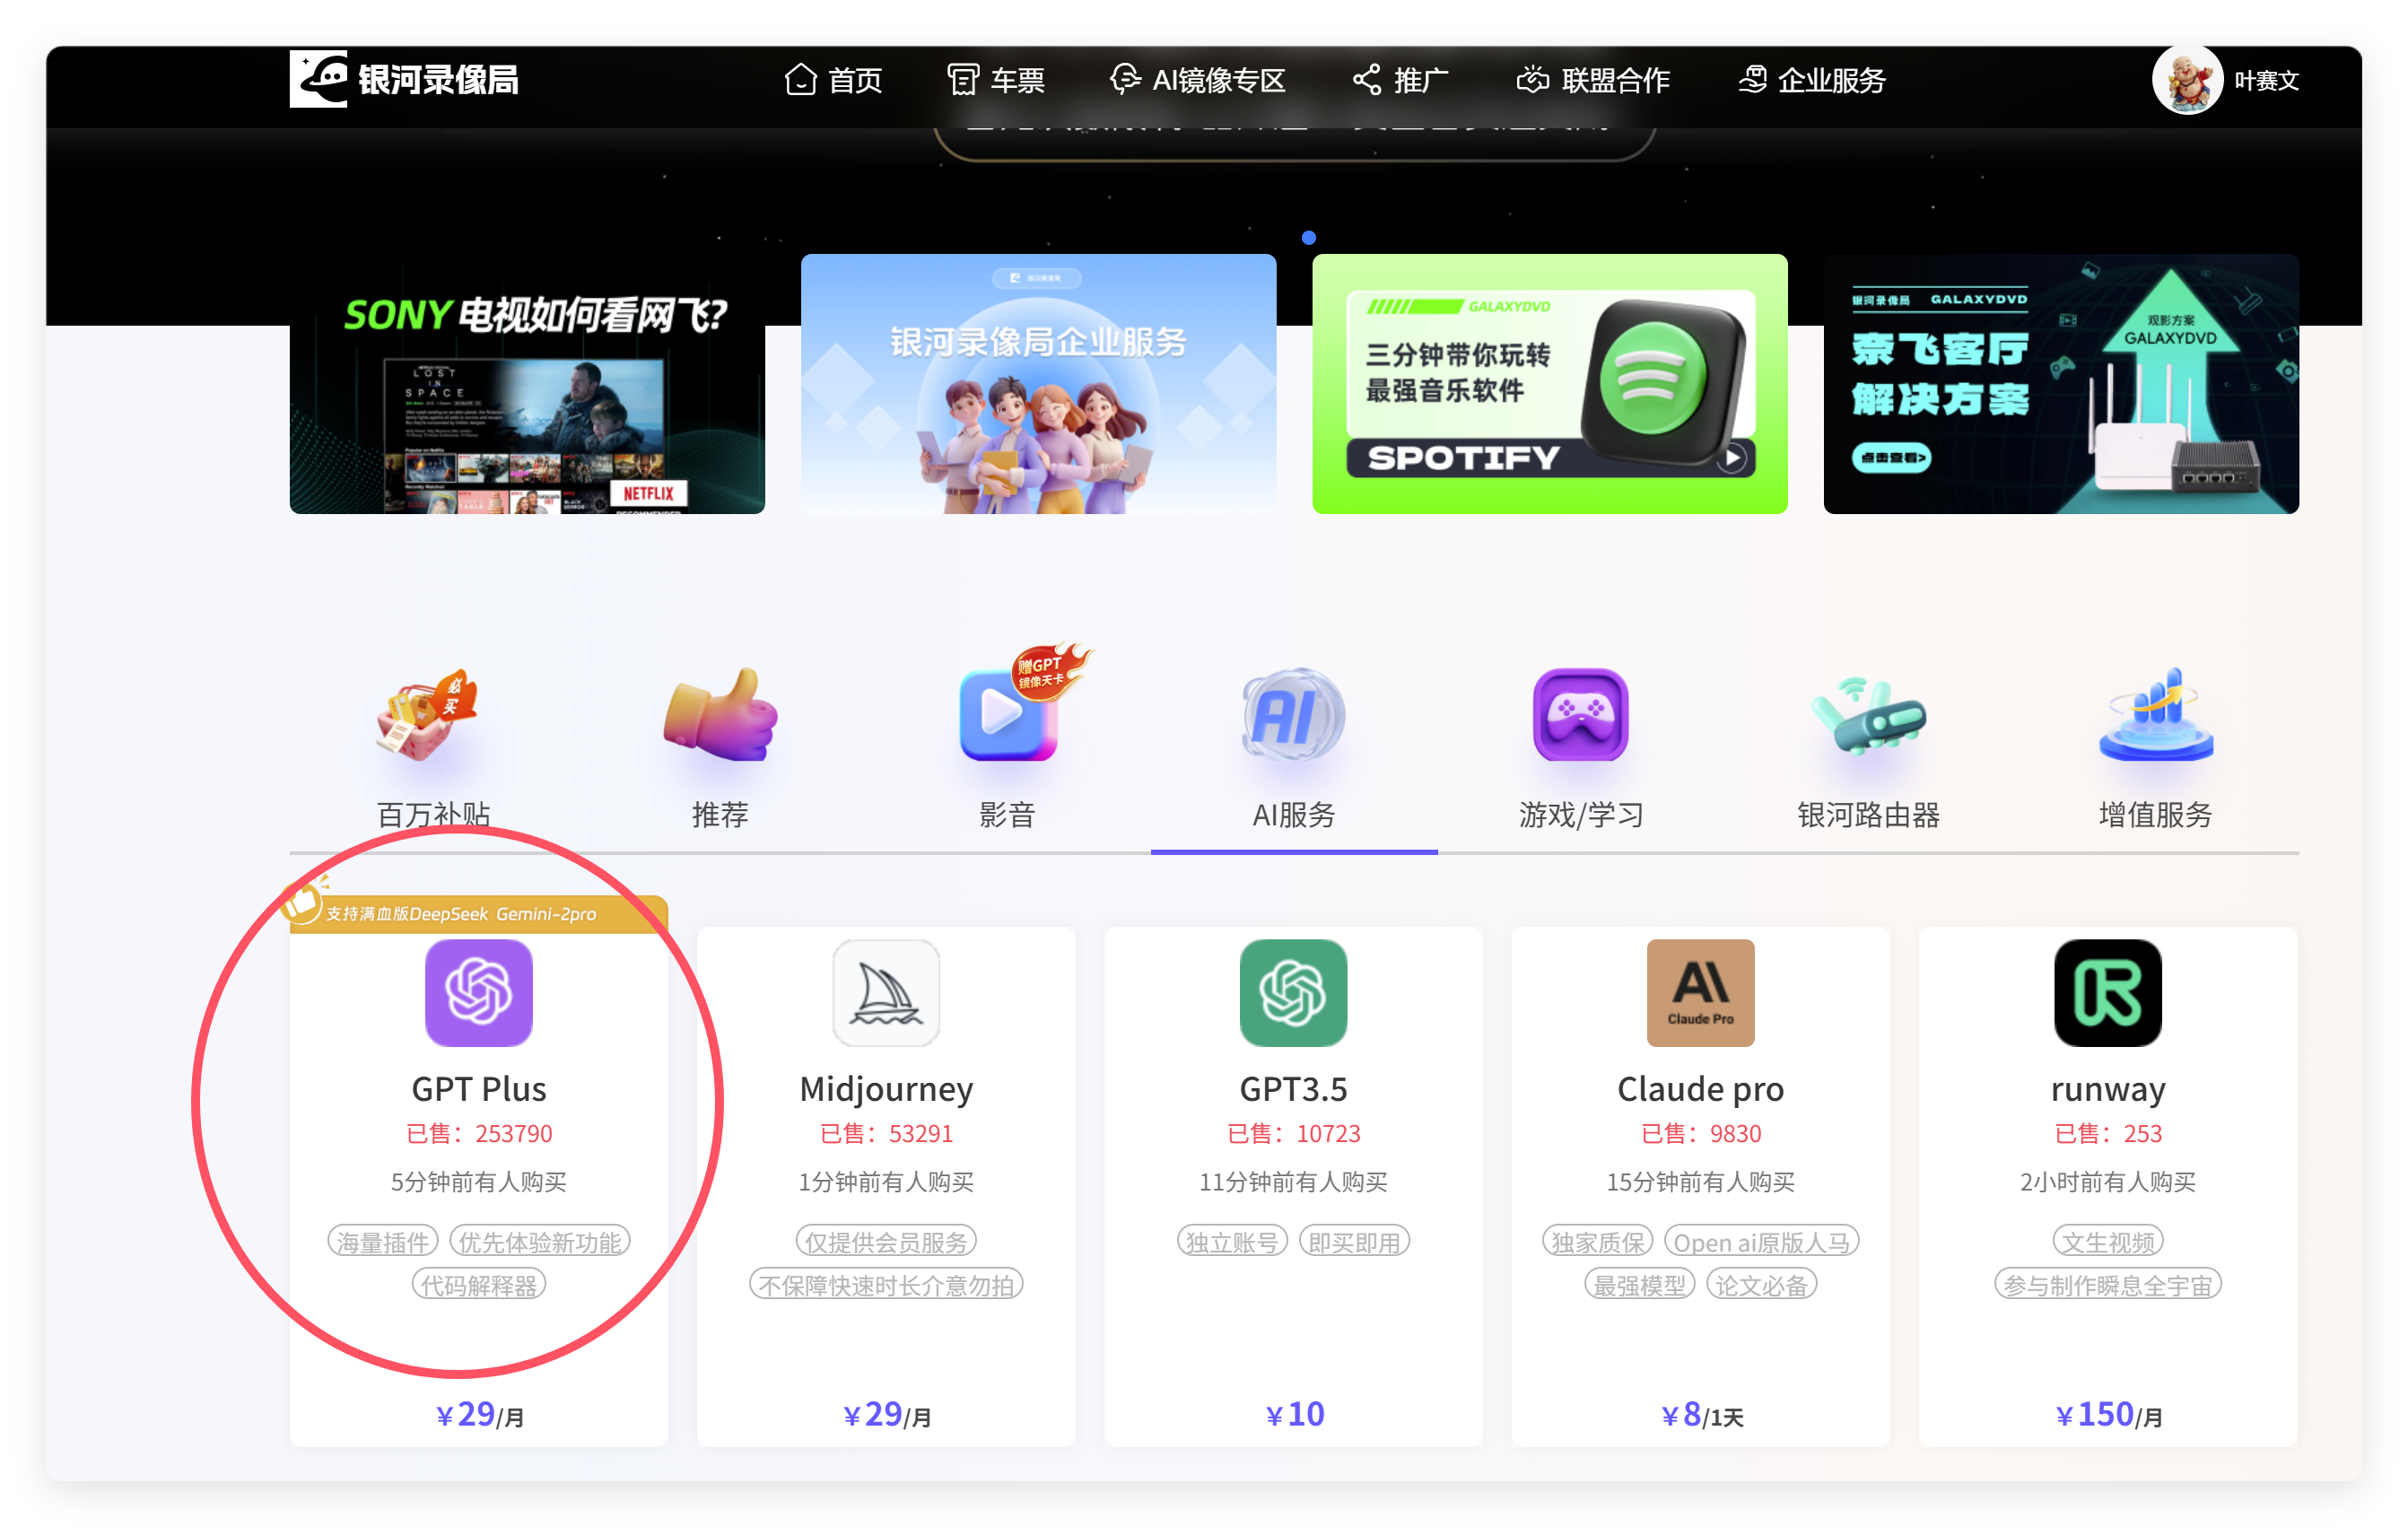Click the GPT3.5 price ¥10

point(1294,1414)
